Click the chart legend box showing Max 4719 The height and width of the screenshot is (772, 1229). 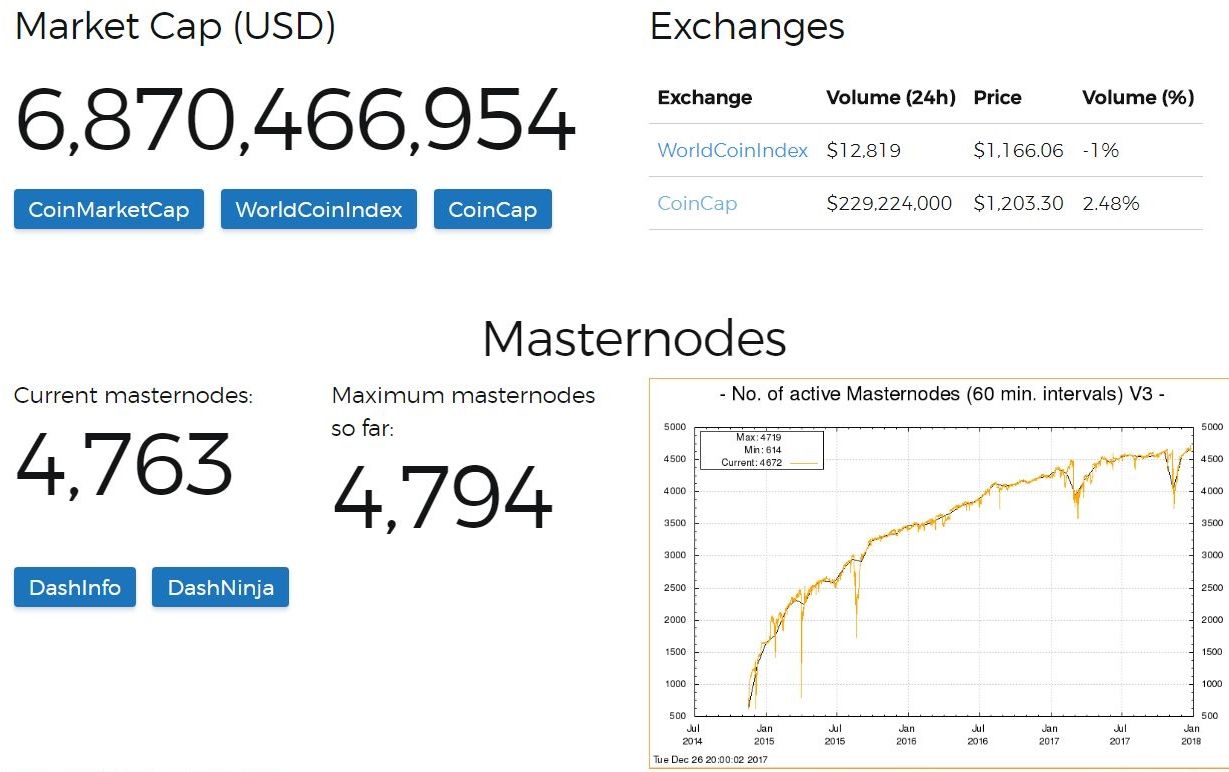click(x=760, y=450)
